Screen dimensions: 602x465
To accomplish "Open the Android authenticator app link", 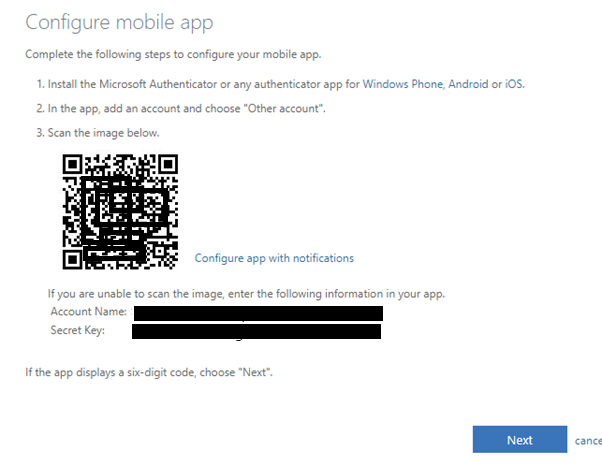I will (x=468, y=84).
